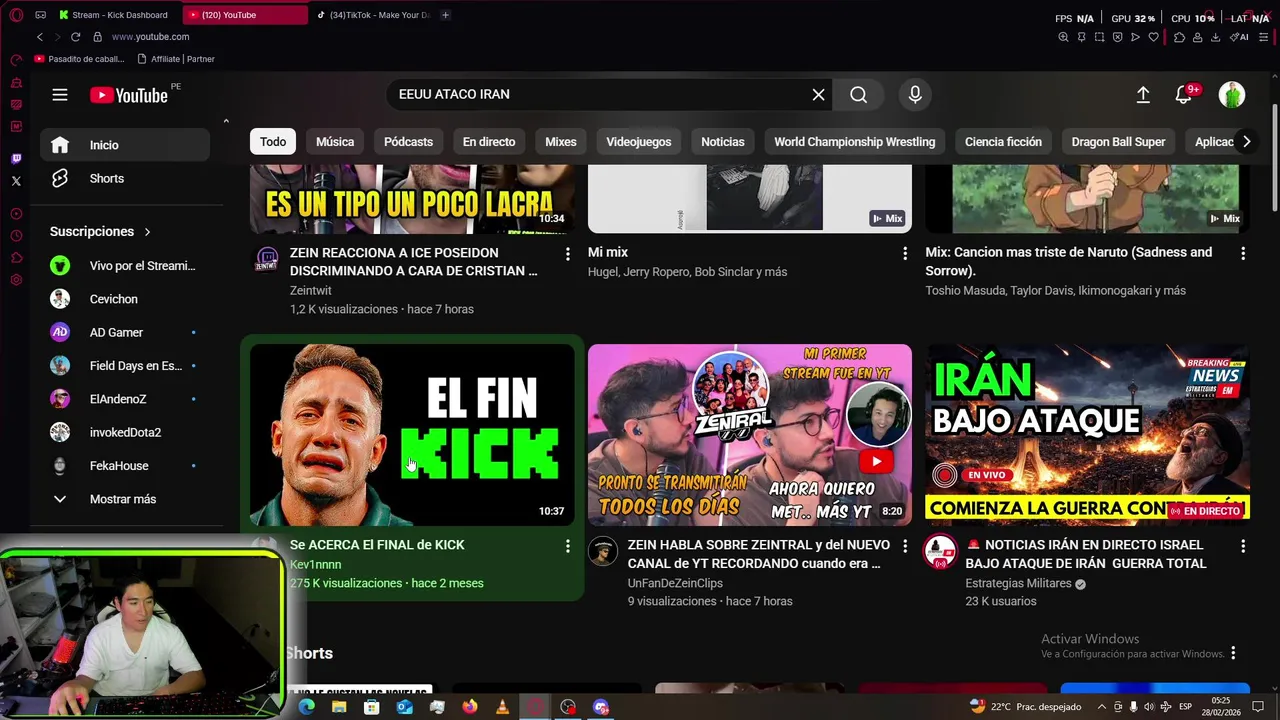Open the YouTube hamburger guide menu

pos(60,95)
